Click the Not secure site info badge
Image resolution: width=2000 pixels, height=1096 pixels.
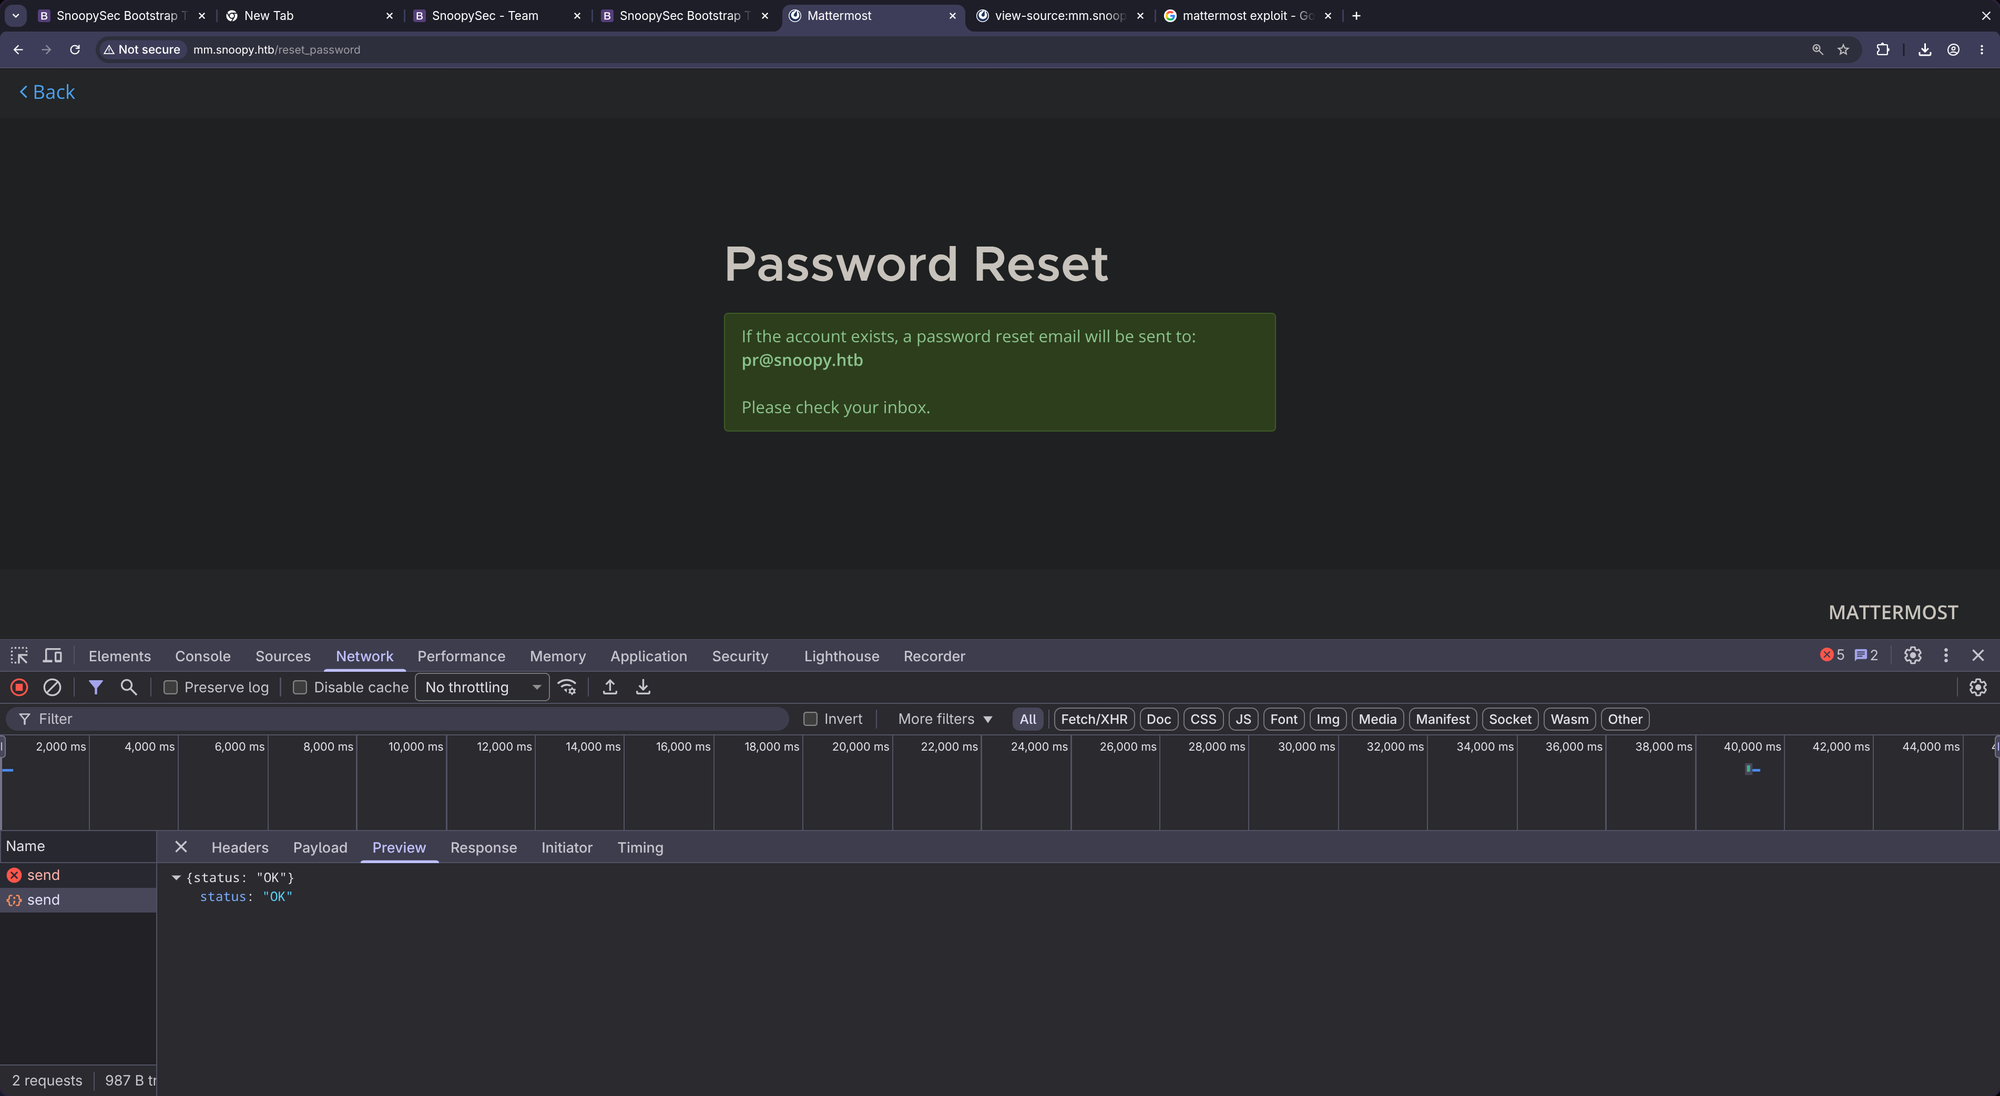tap(143, 49)
